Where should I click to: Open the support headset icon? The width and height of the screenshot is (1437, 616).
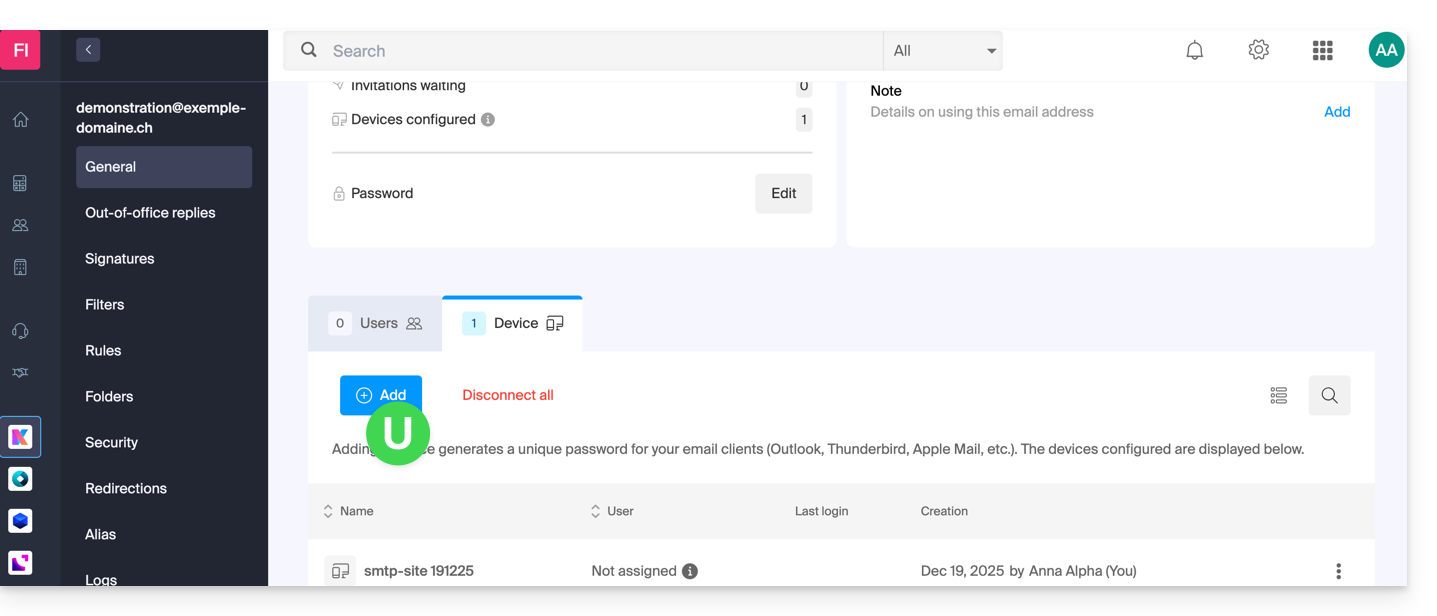[20, 331]
